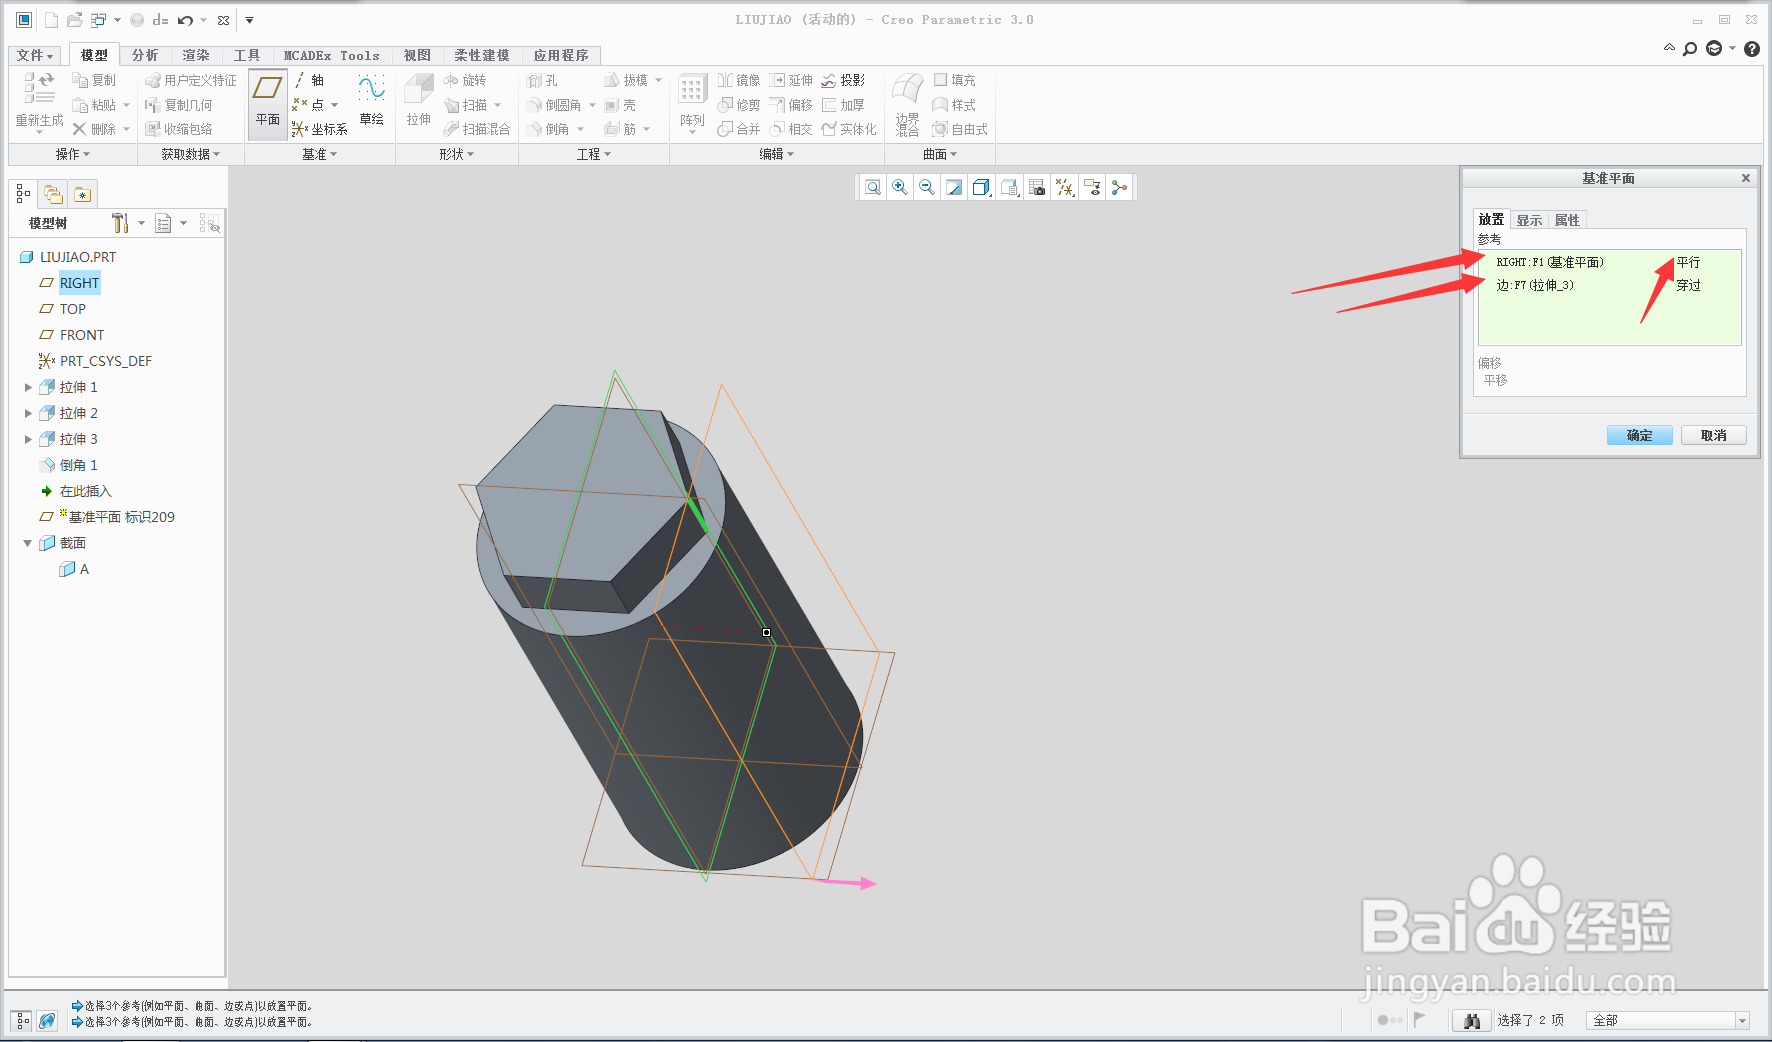Click the 确定 button in datum plane dialog
Image resolution: width=1772 pixels, height=1042 pixels.
pos(1639,435)
